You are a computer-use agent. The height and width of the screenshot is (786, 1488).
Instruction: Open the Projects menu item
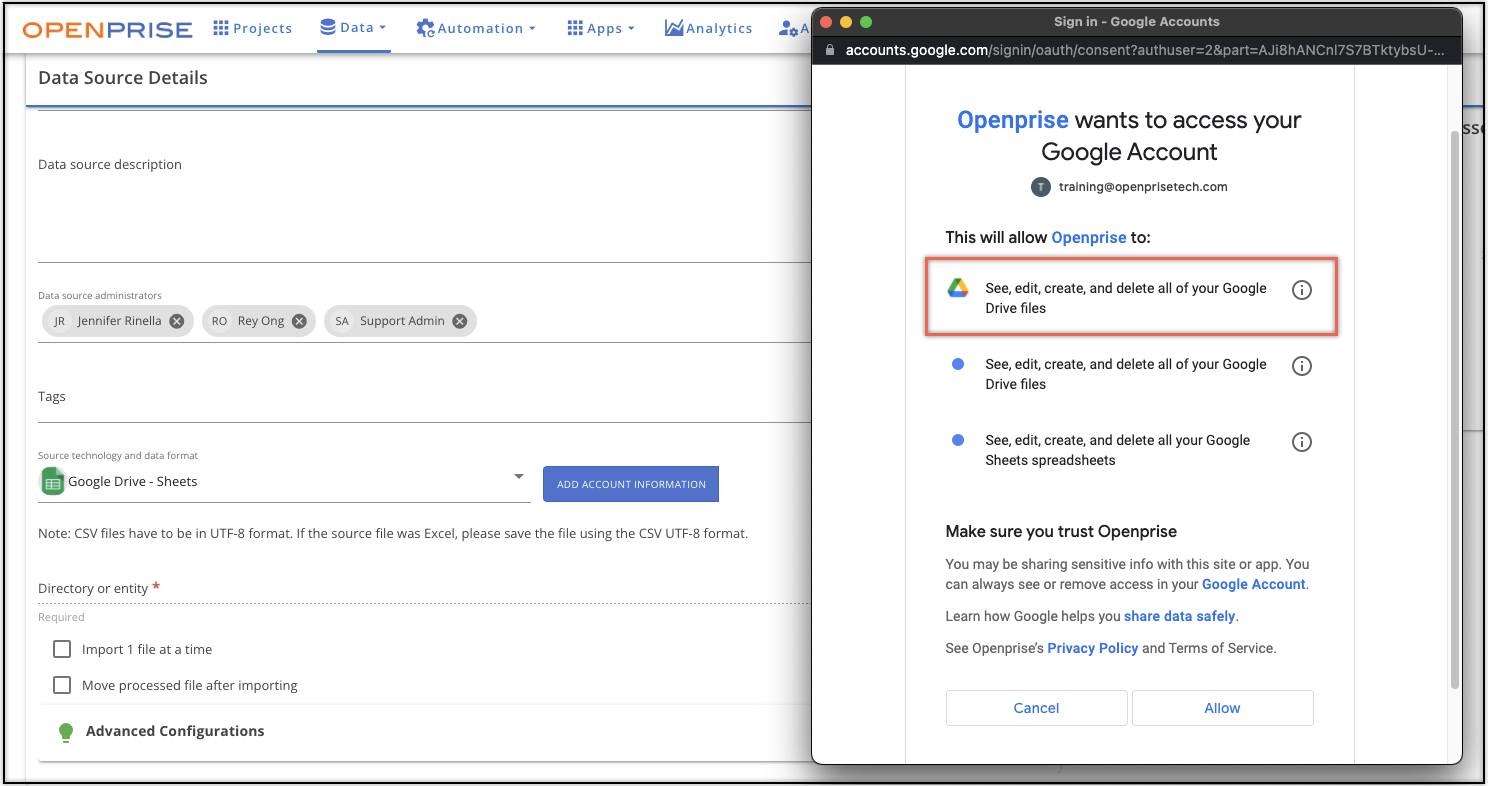coord(252,28)
